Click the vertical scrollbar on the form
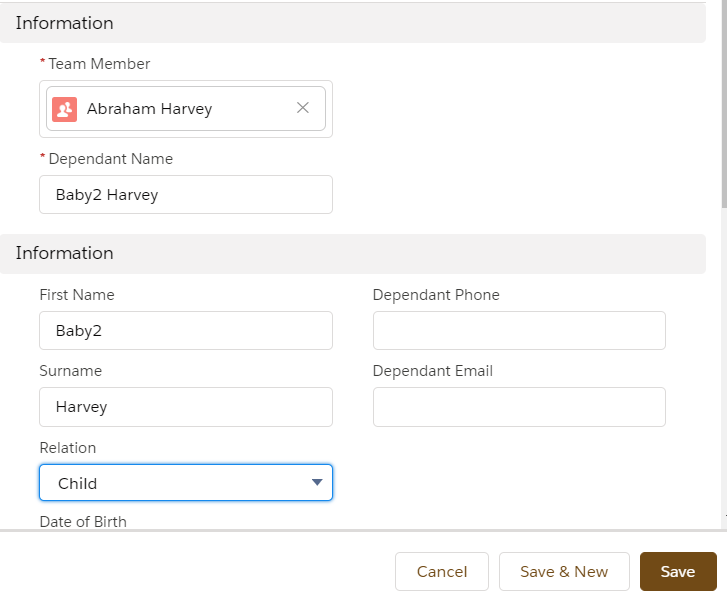 click(x=723, y=100)
